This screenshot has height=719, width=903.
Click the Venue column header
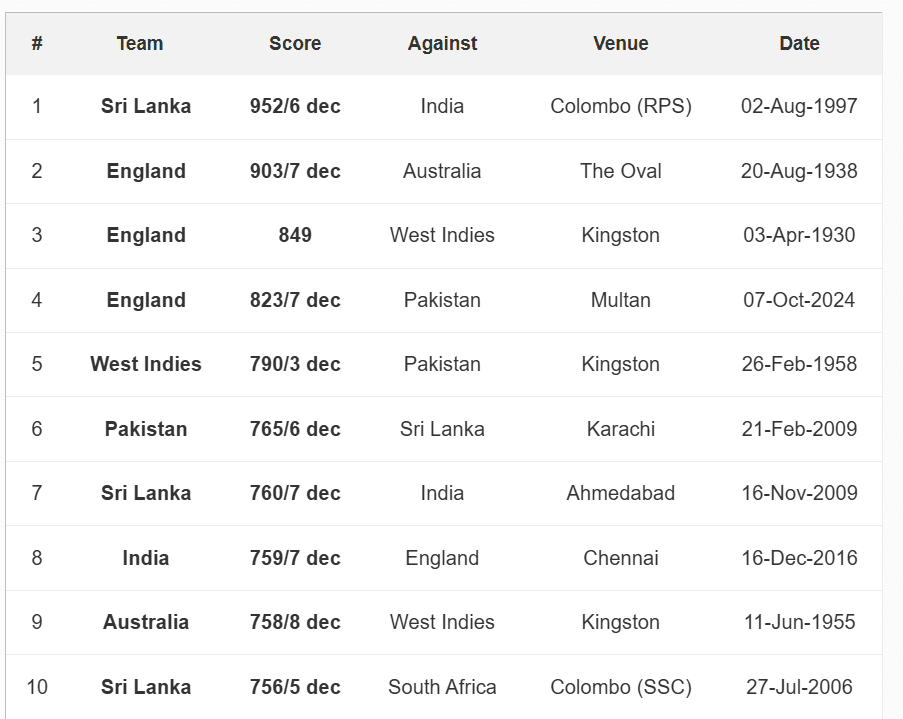tap(620, 43)
